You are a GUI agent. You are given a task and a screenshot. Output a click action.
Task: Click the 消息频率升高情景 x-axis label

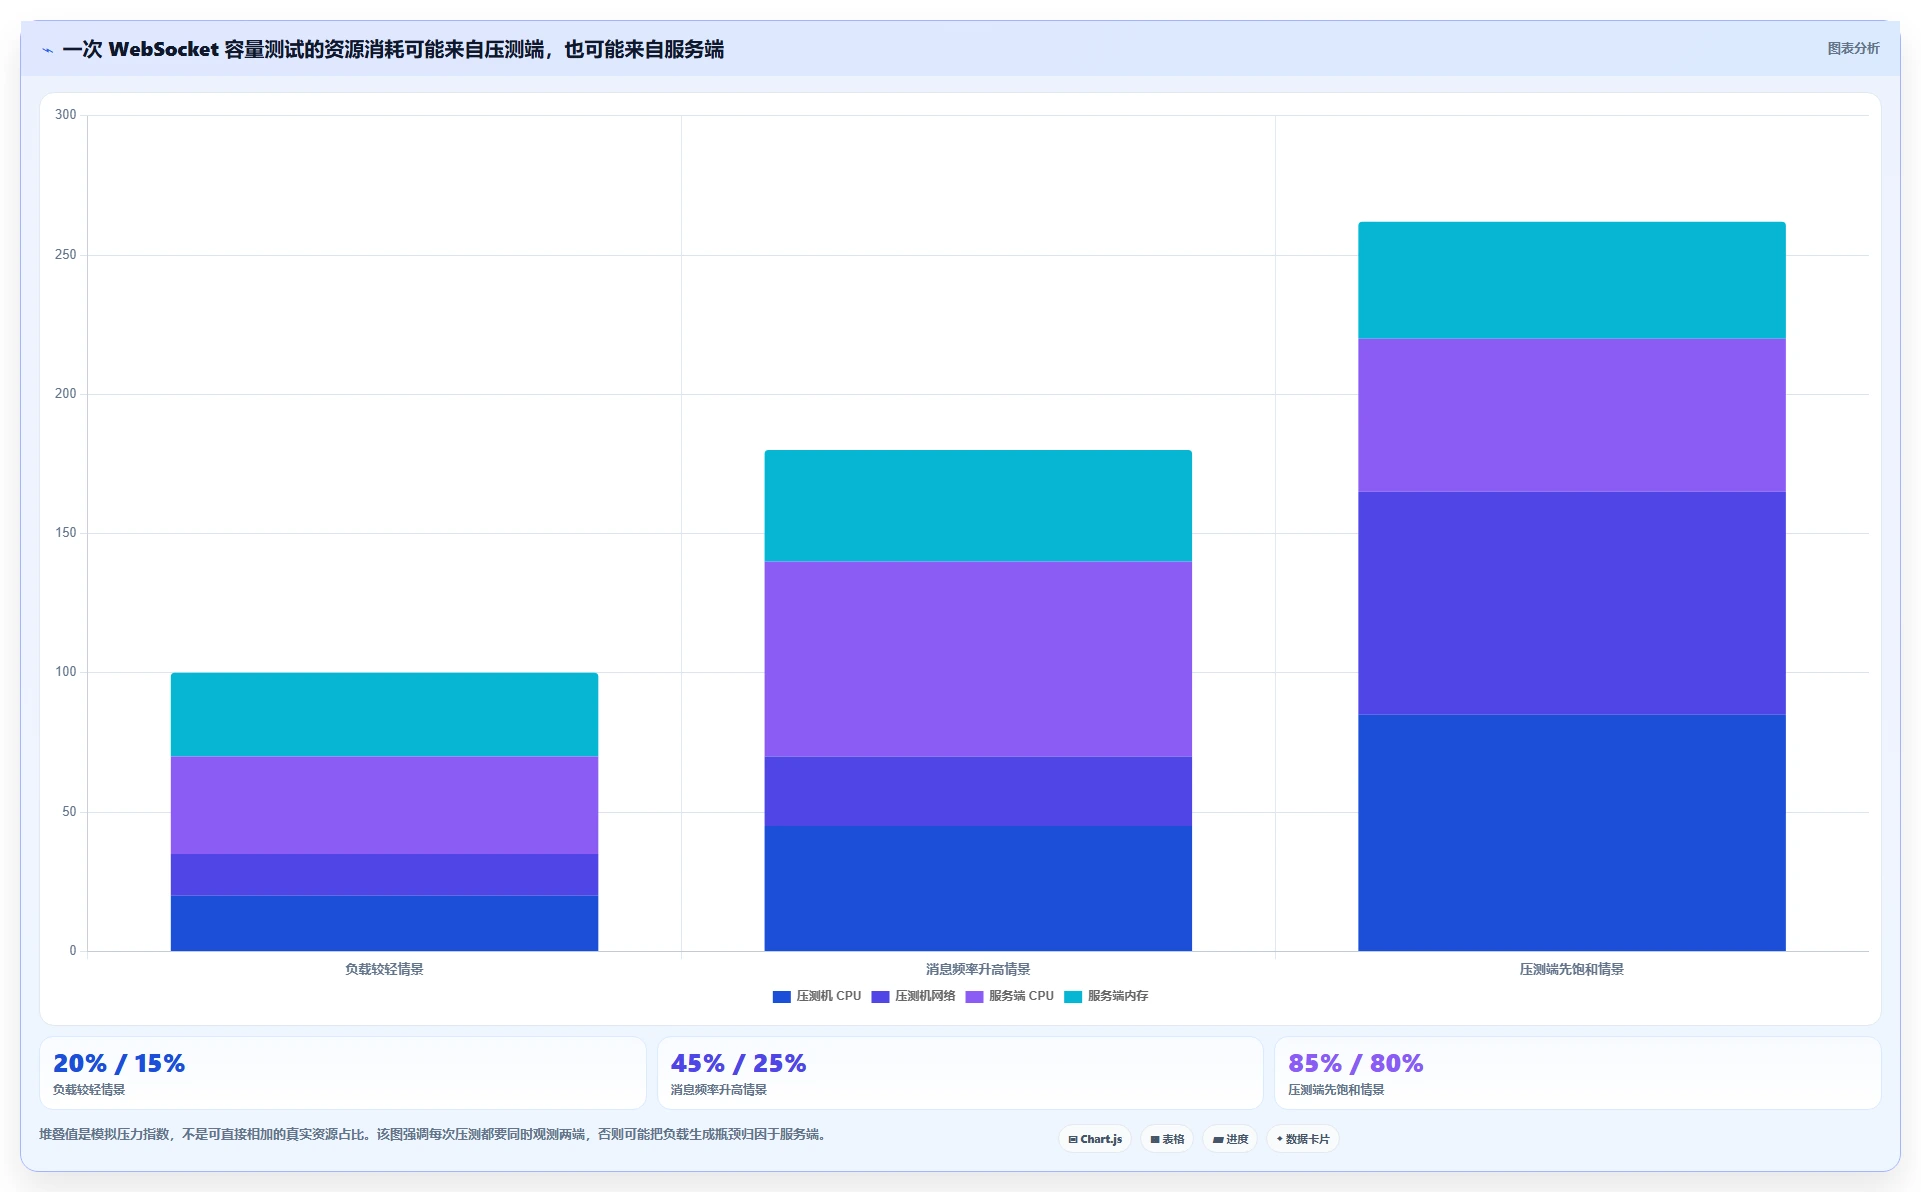click(x=978, y=969)
